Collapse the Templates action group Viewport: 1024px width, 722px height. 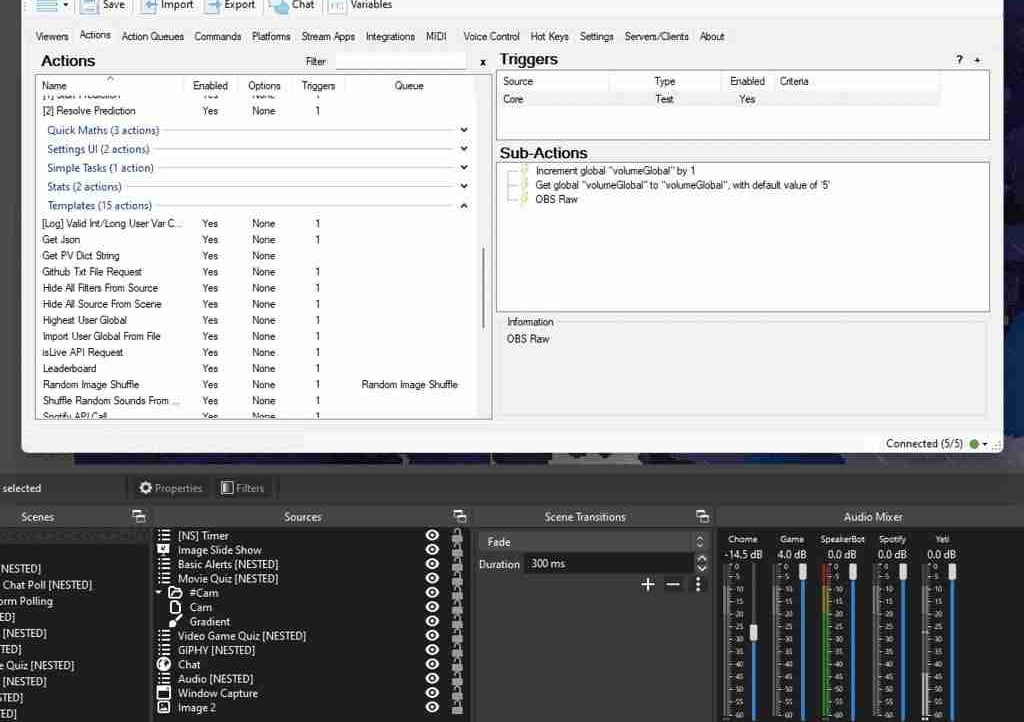coord(464,205)
